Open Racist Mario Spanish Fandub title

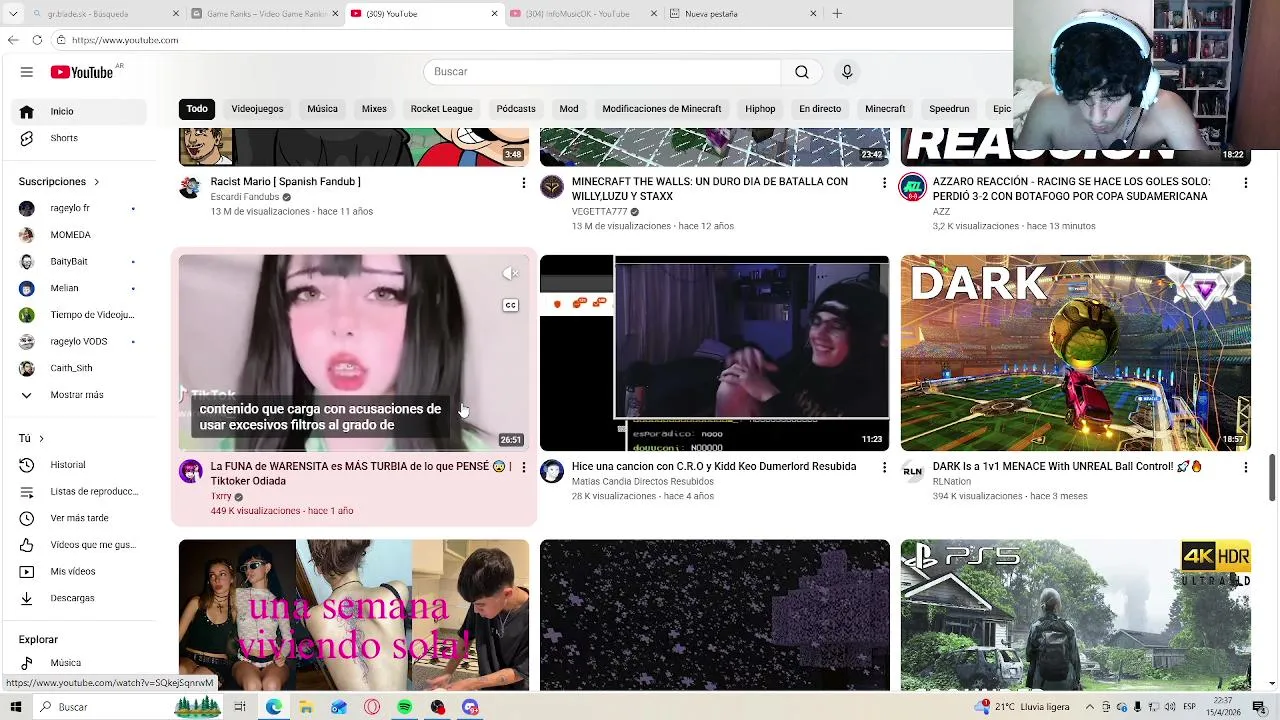click(x=285, y=182)
